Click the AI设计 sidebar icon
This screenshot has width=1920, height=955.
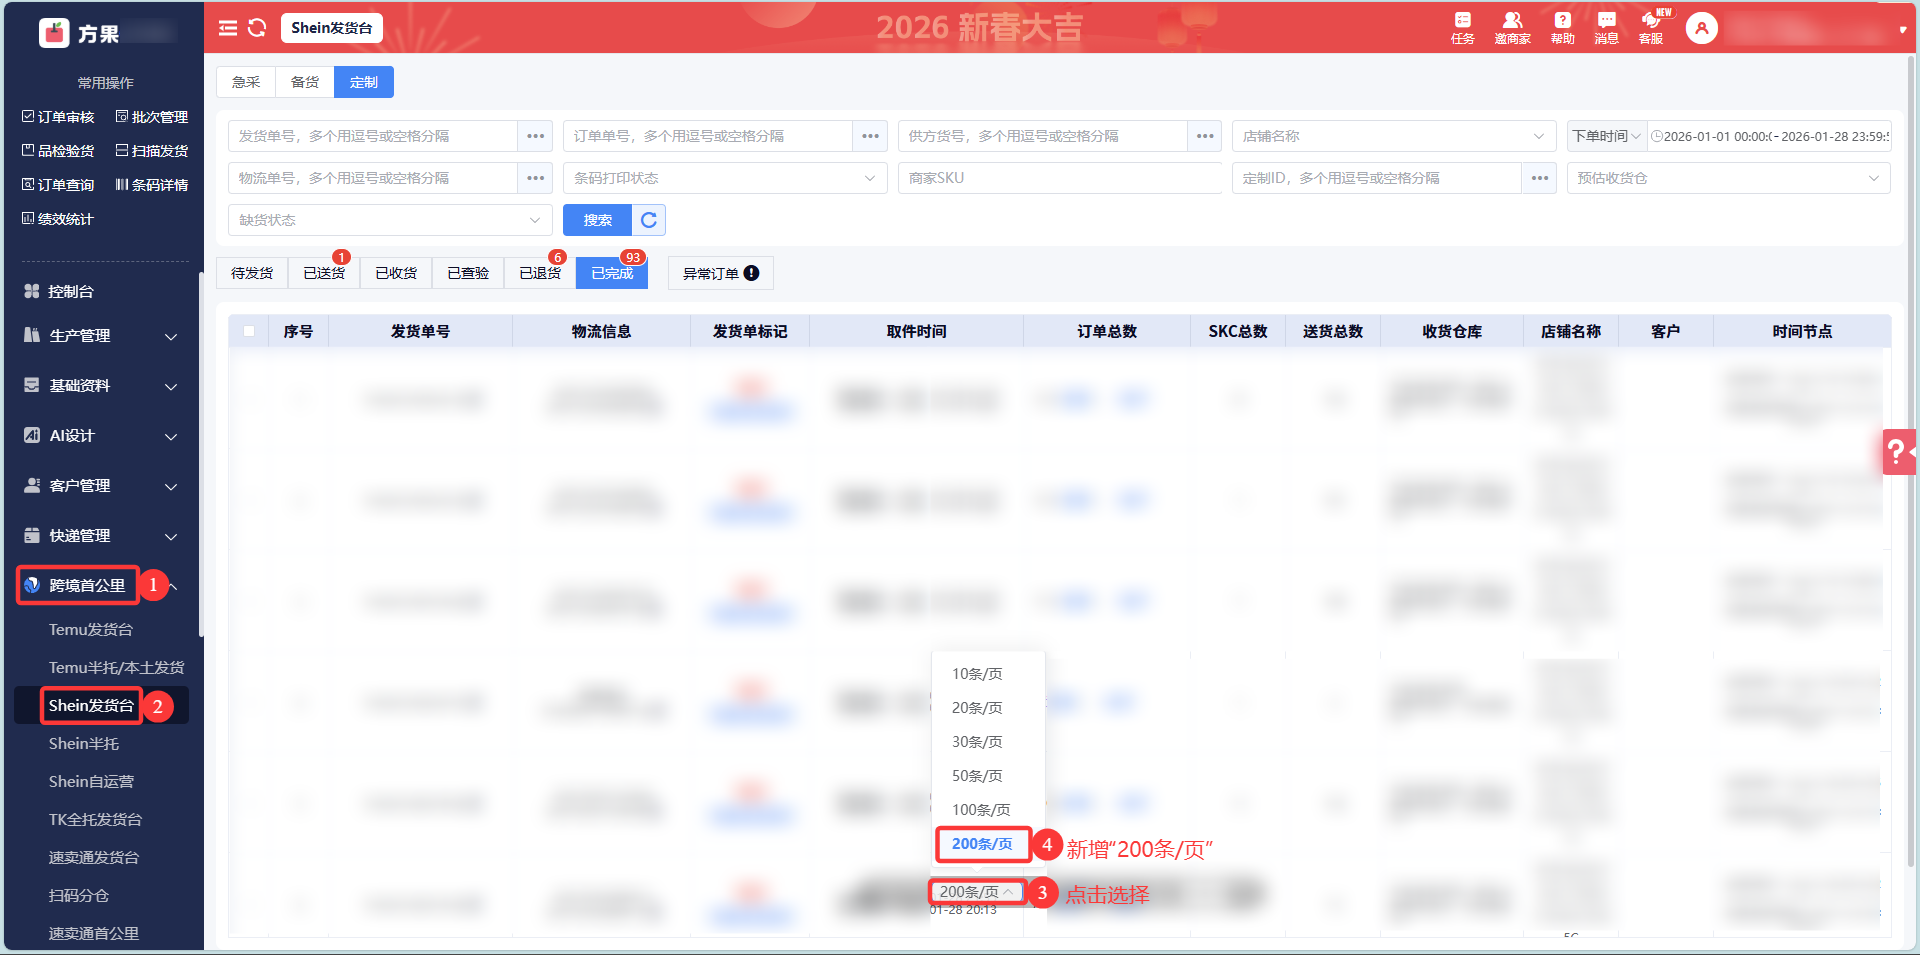tap(32, 435)
